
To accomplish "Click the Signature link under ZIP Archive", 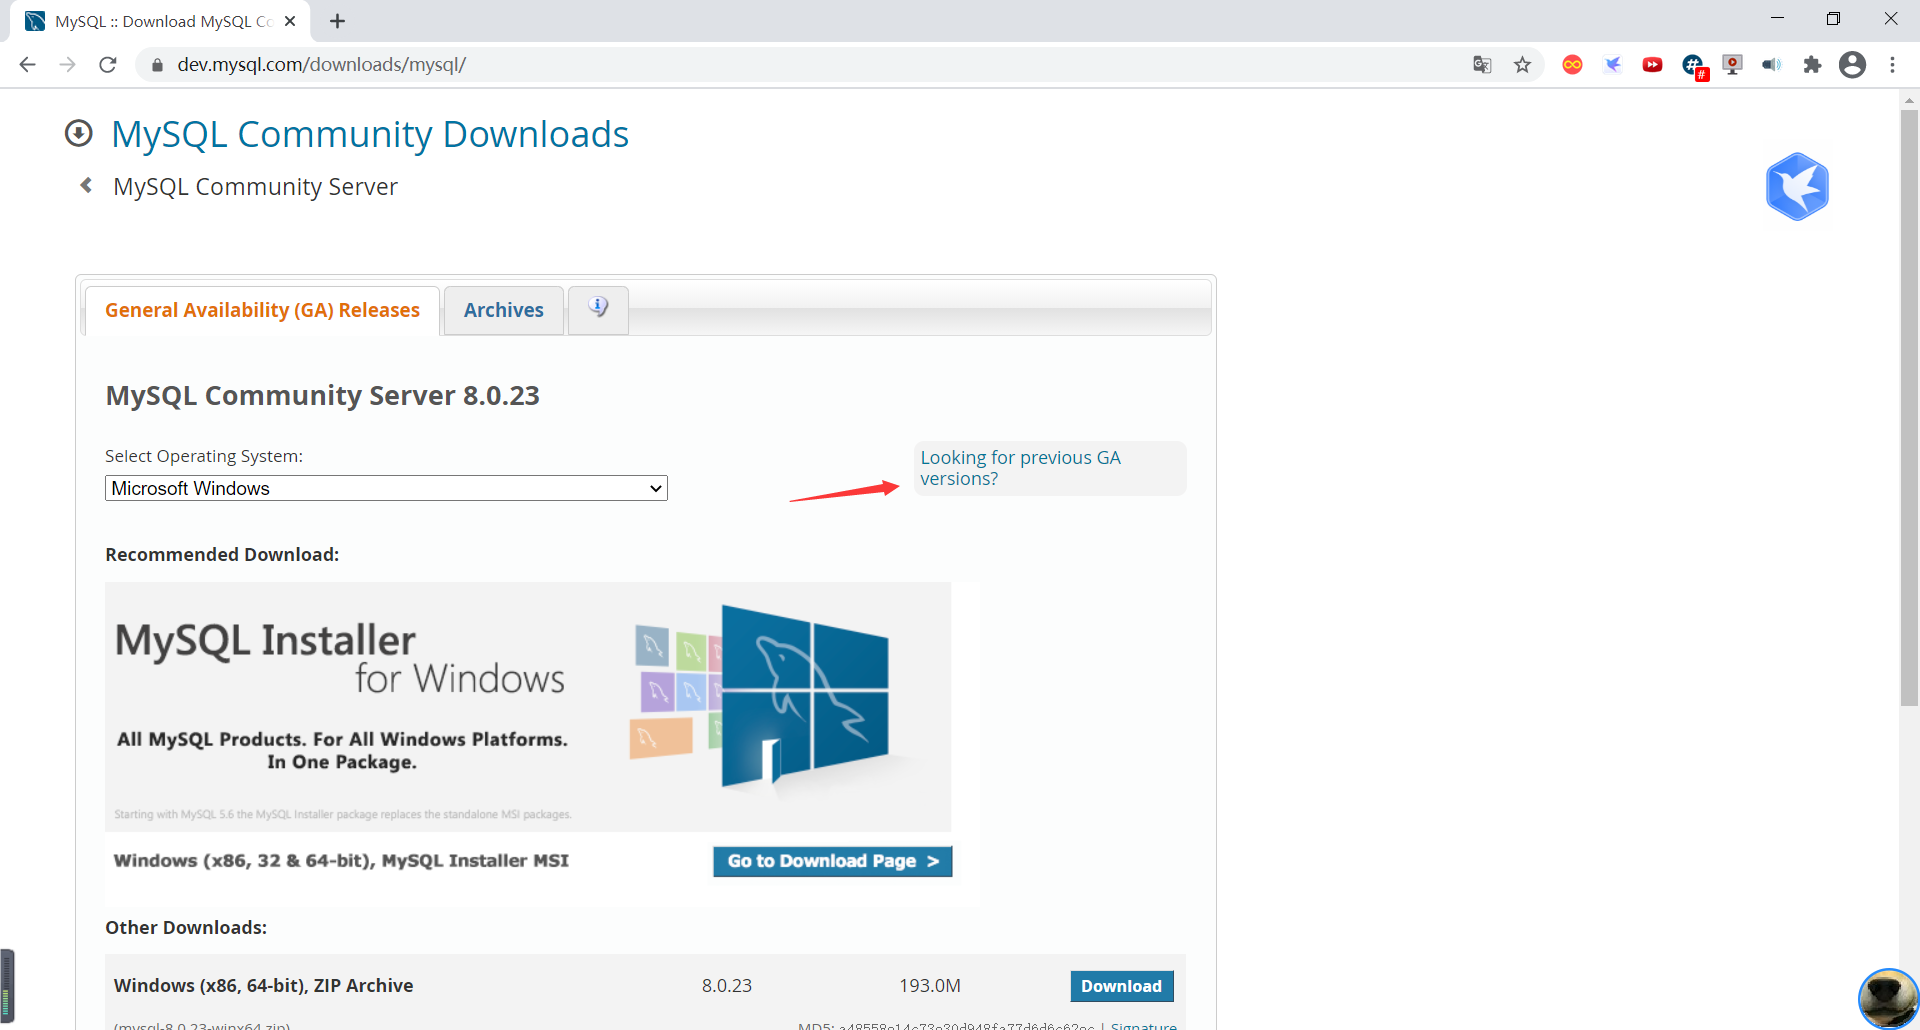I will coord(1144,1025).
